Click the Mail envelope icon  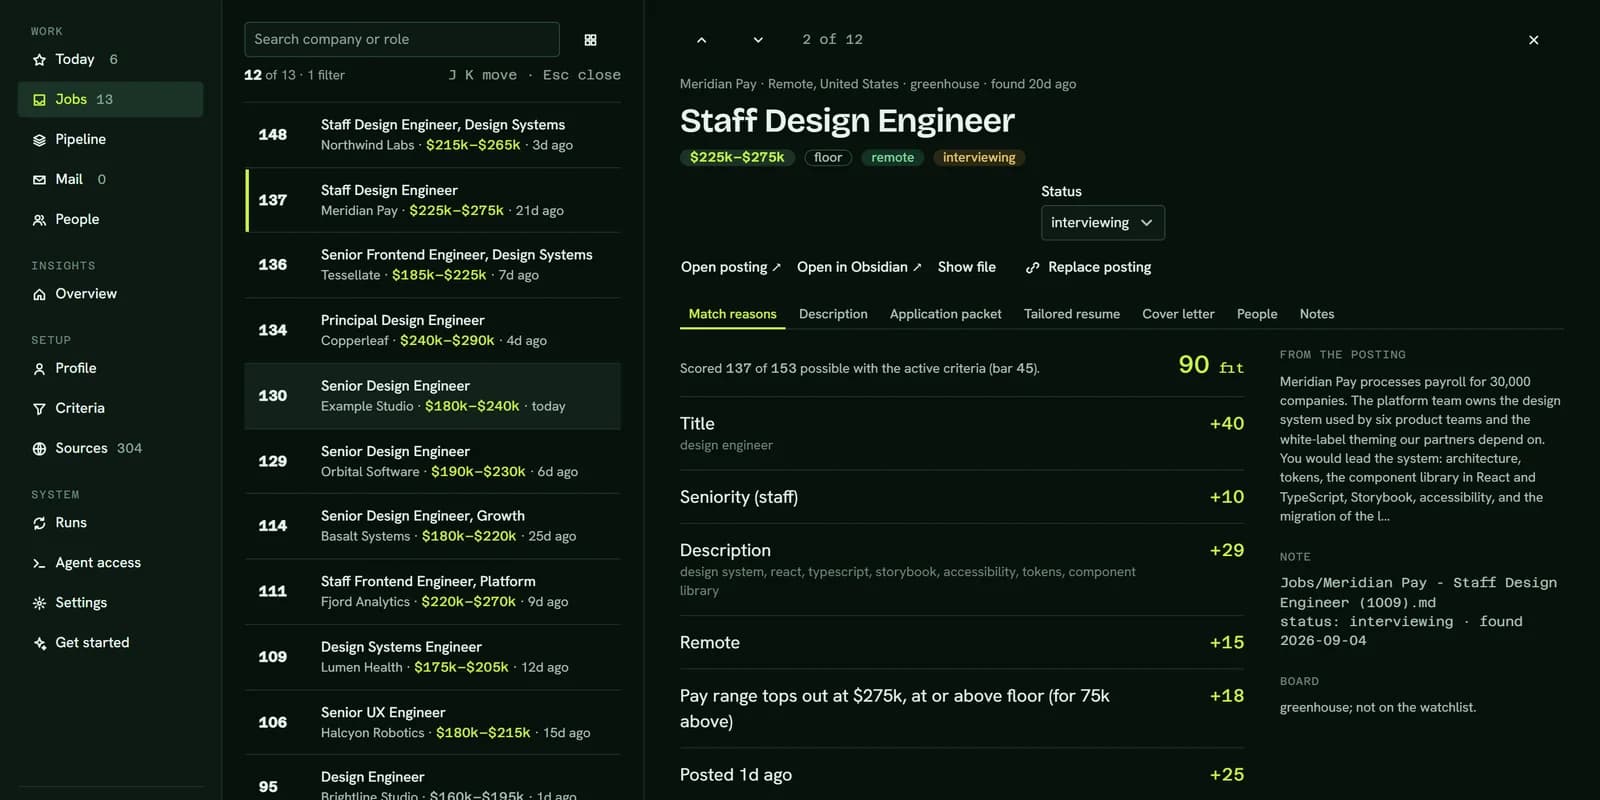39,180
